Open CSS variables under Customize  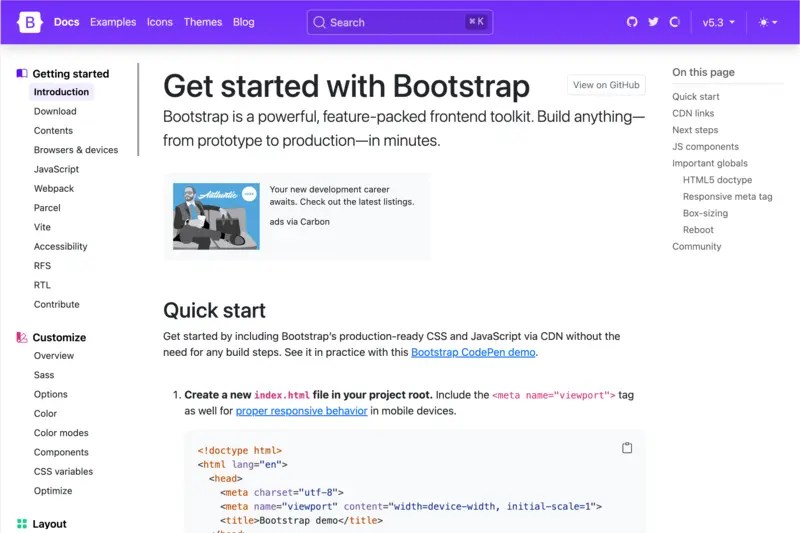click(63, 472)
